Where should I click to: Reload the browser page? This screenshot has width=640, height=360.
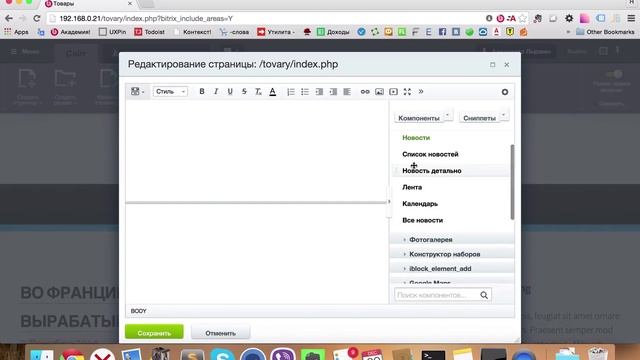pyautogui.click(x=37, y=18)
